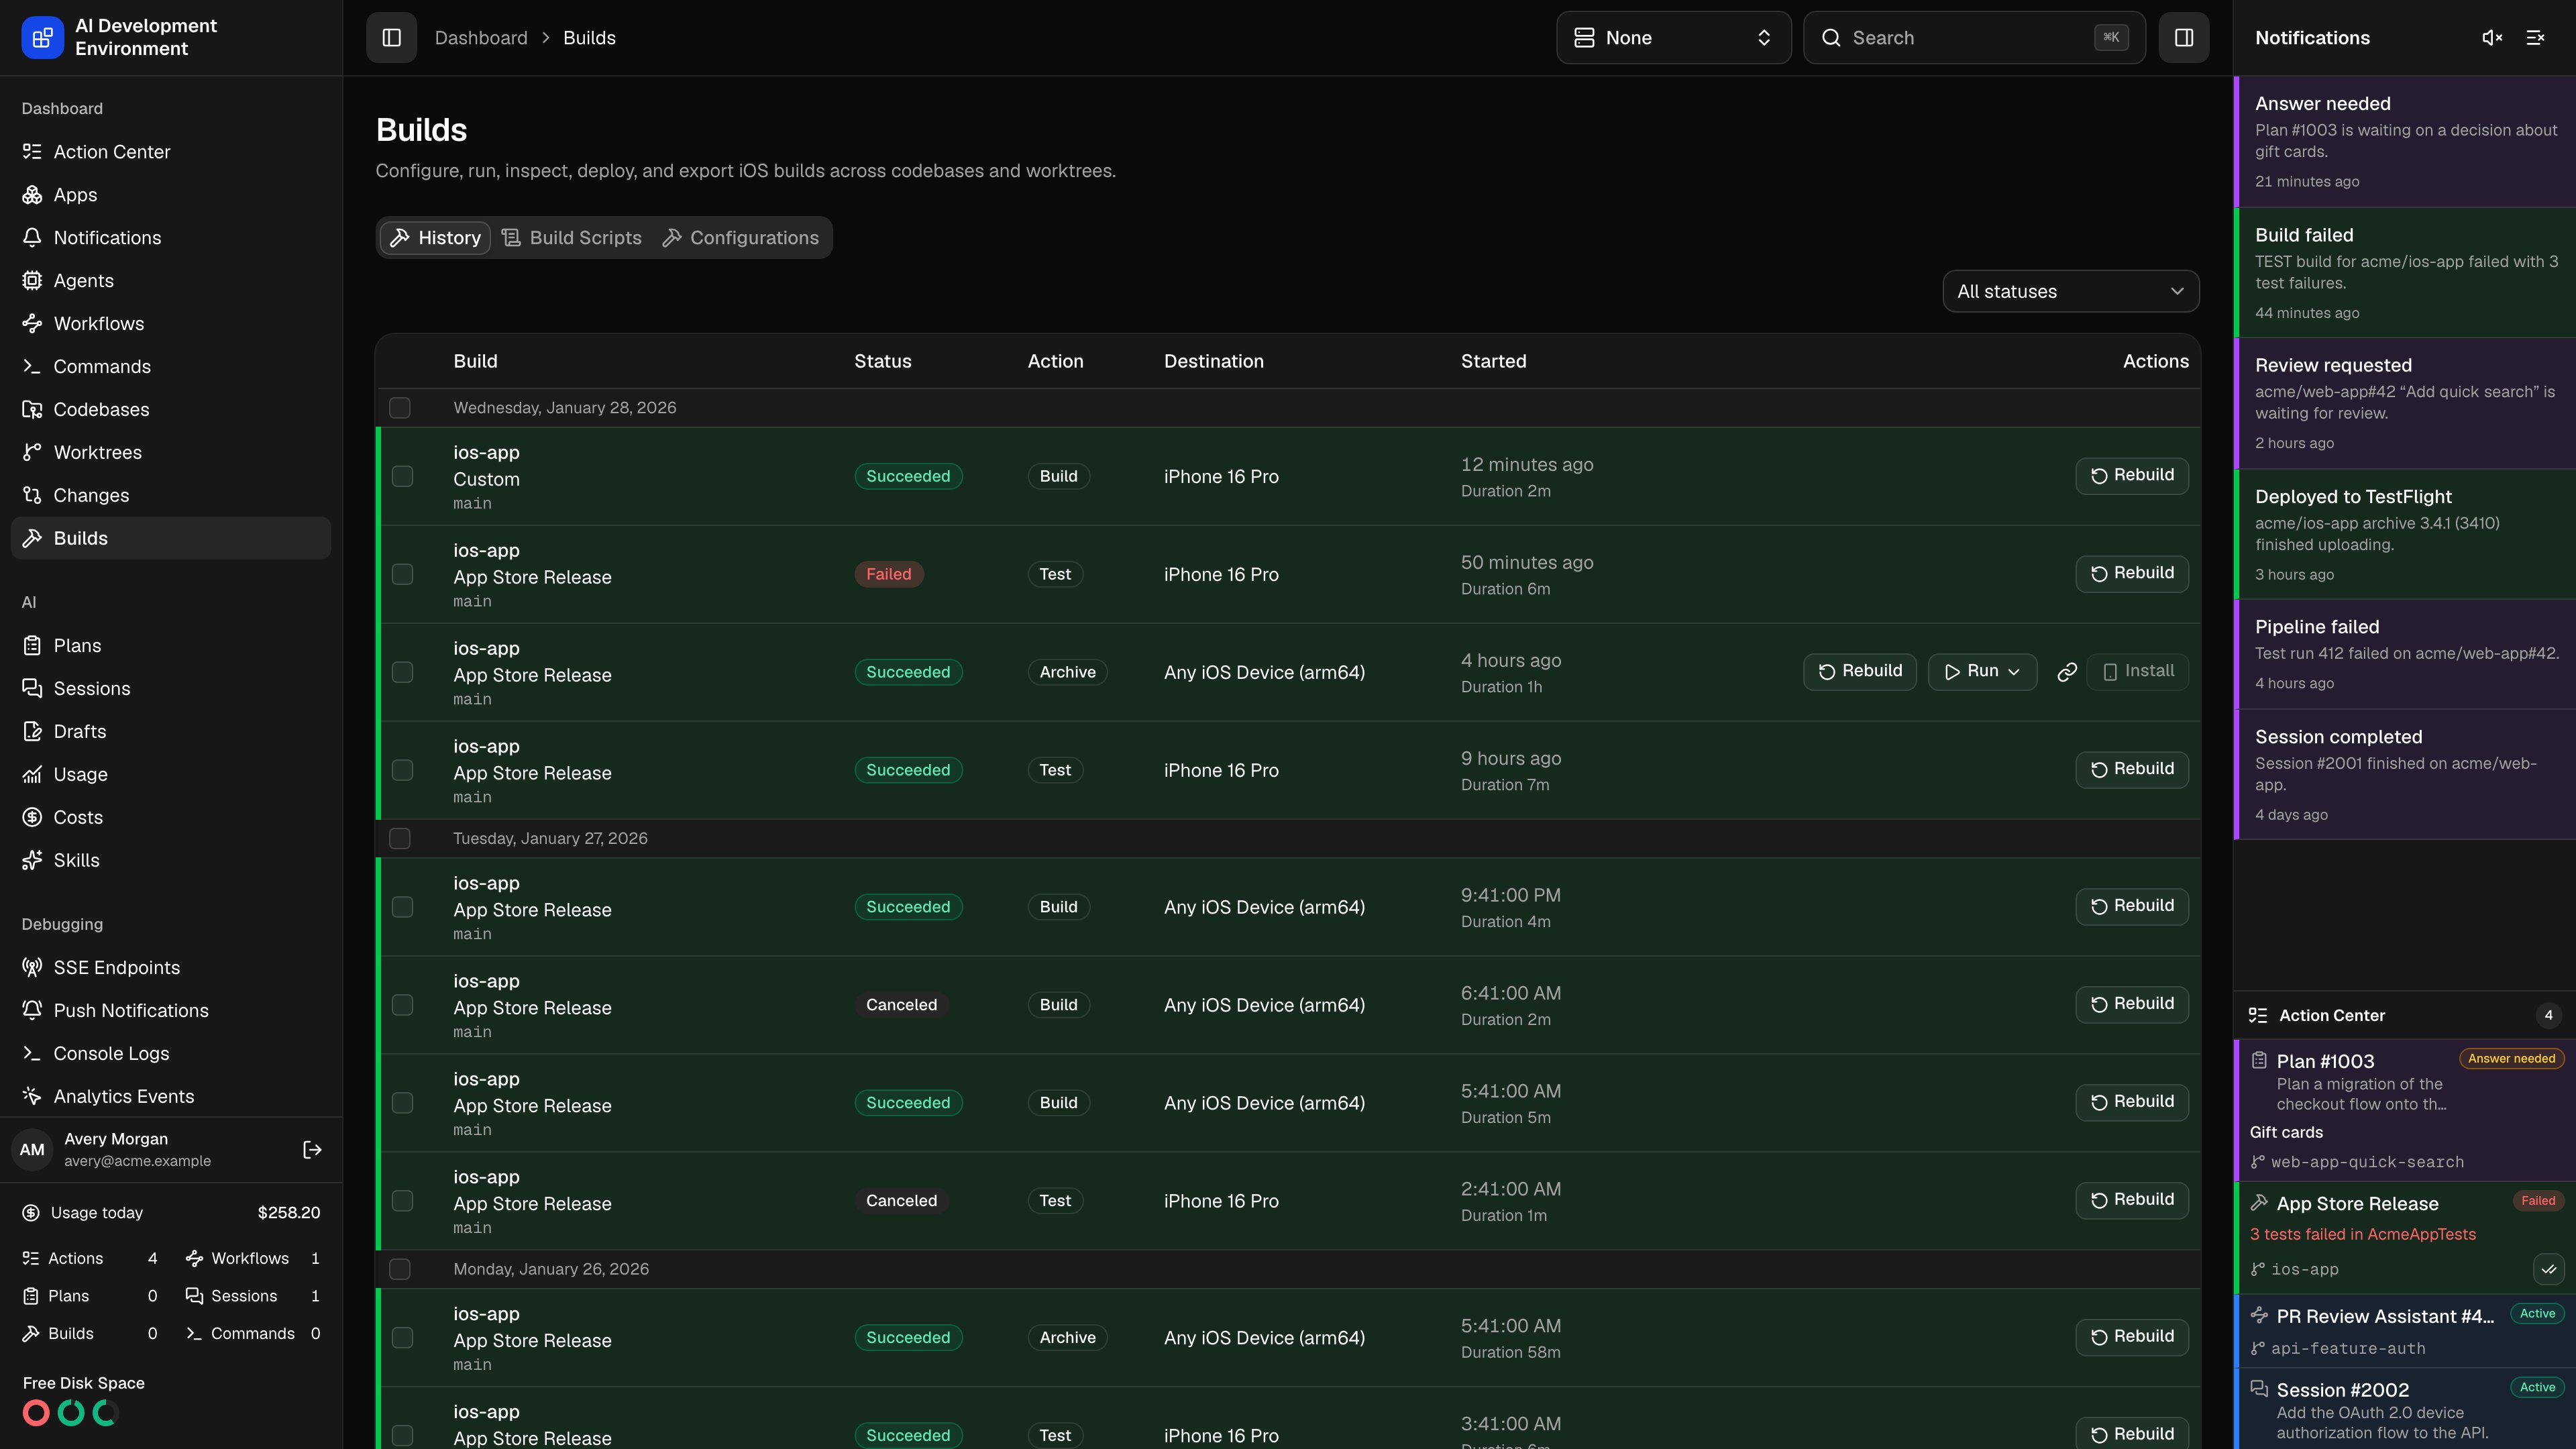Open Plan #1003 in Action Center
This screenshot has width=2576, height=1449.
click(x=2404, y=1111)
